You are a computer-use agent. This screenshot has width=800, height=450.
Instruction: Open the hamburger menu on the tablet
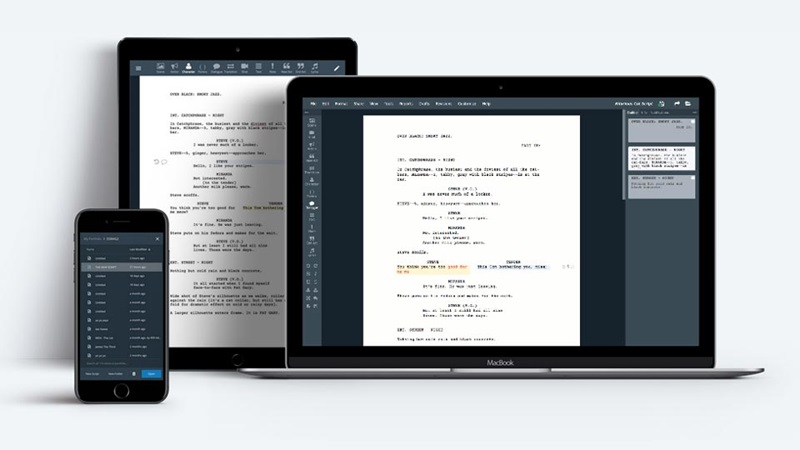tap(138, 68)
